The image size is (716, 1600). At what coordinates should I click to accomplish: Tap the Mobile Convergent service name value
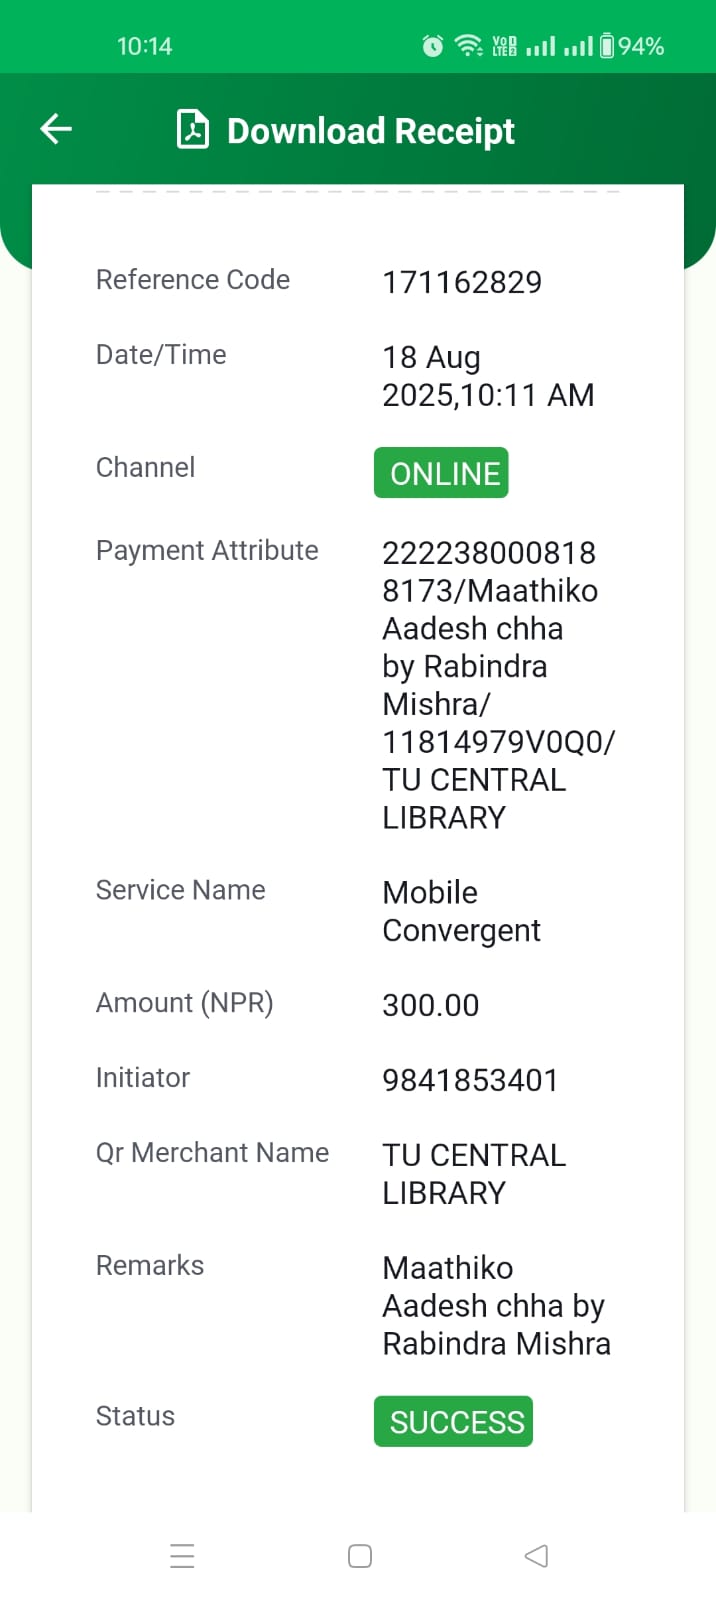(x=461, y=911)
